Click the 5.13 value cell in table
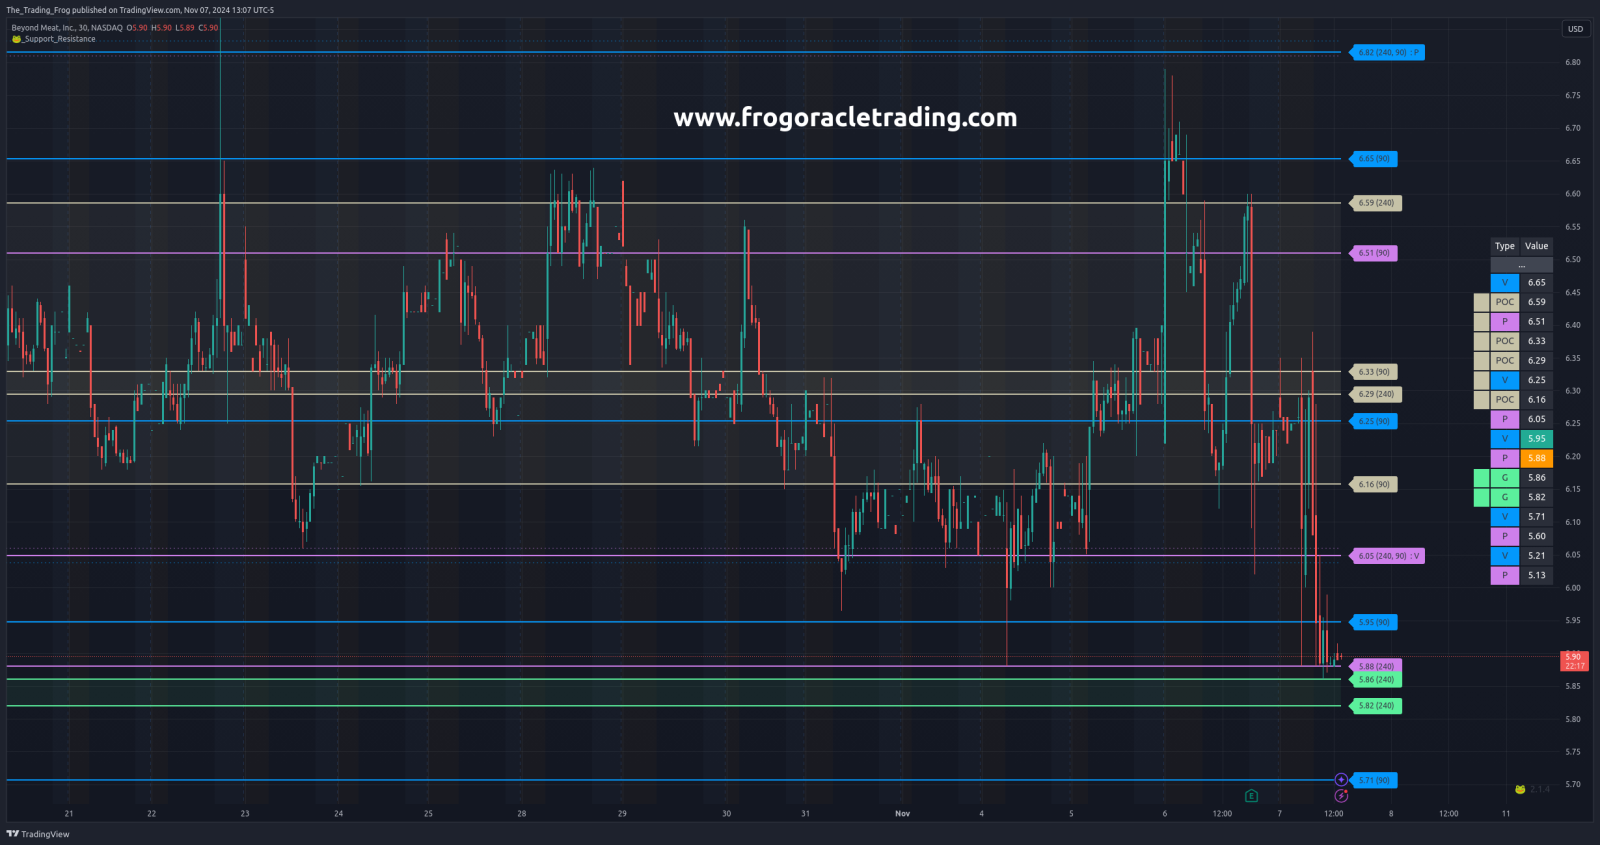Image resolution: width=1600 pixels, height=845 pixels. click(x=1537, y=575)
